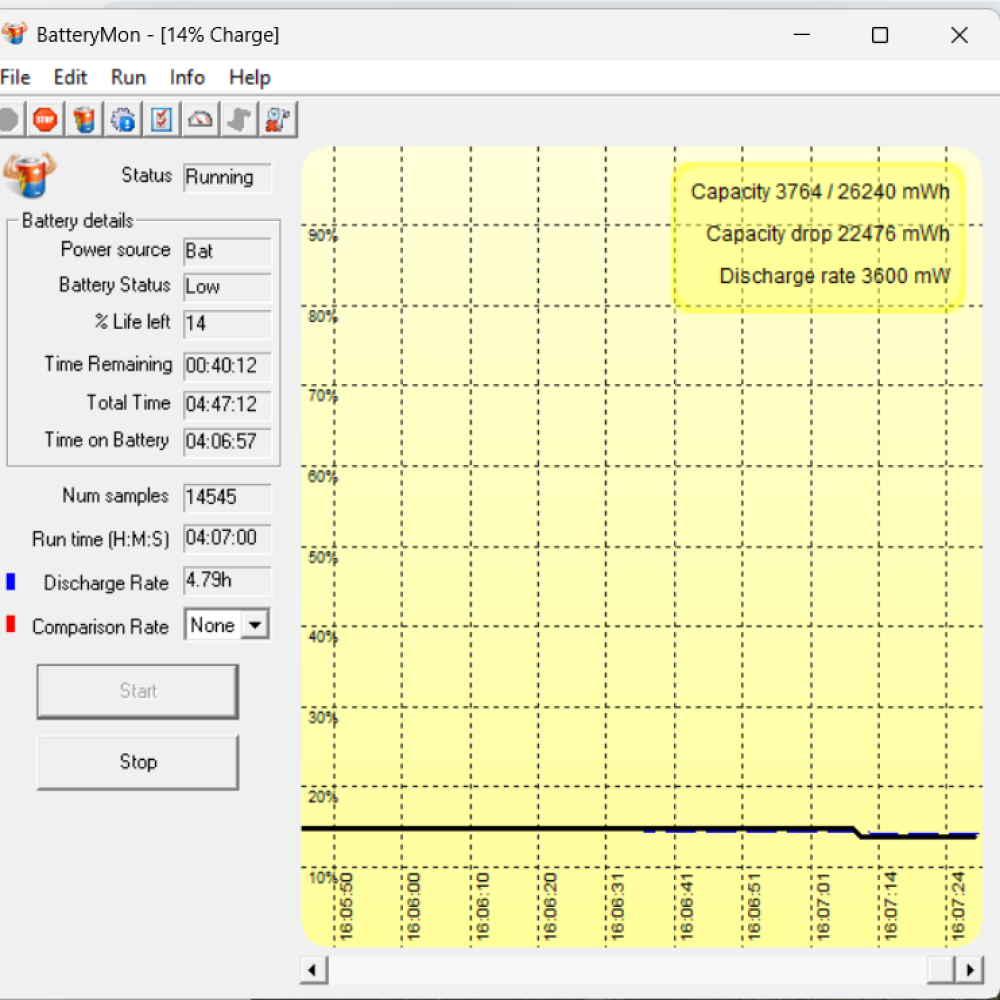Click the clear log toolbar icon
The height and width of the screenshot is (1000, 1000).
pyautogui.click(x=278, y=119)
